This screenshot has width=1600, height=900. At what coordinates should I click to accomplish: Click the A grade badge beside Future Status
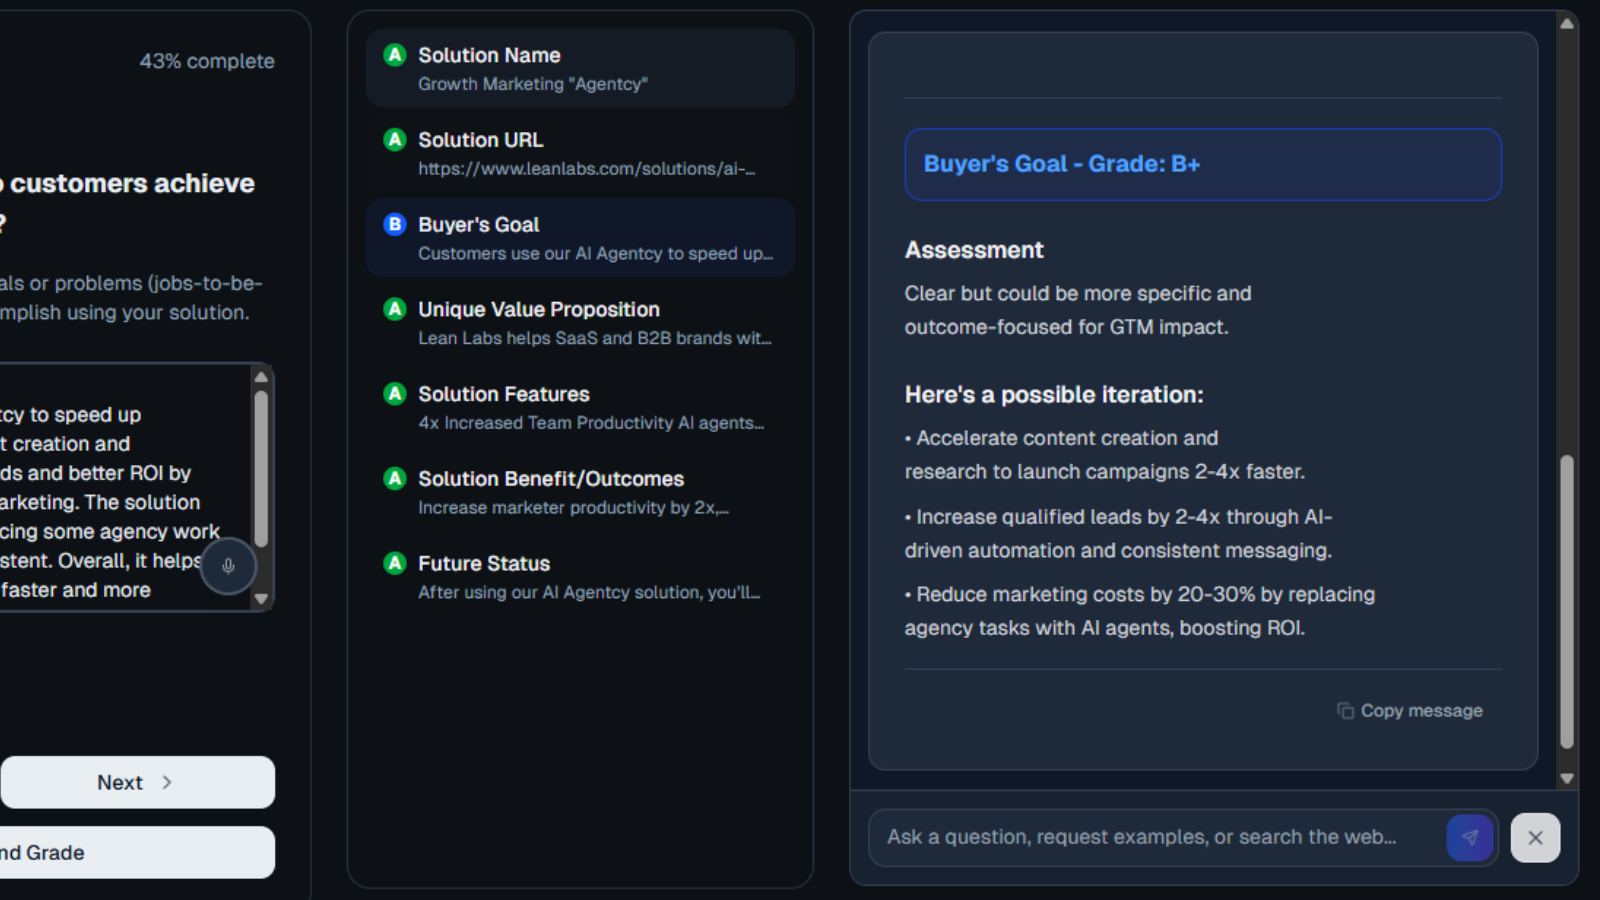pyautogui.click(x=395, y=563)
